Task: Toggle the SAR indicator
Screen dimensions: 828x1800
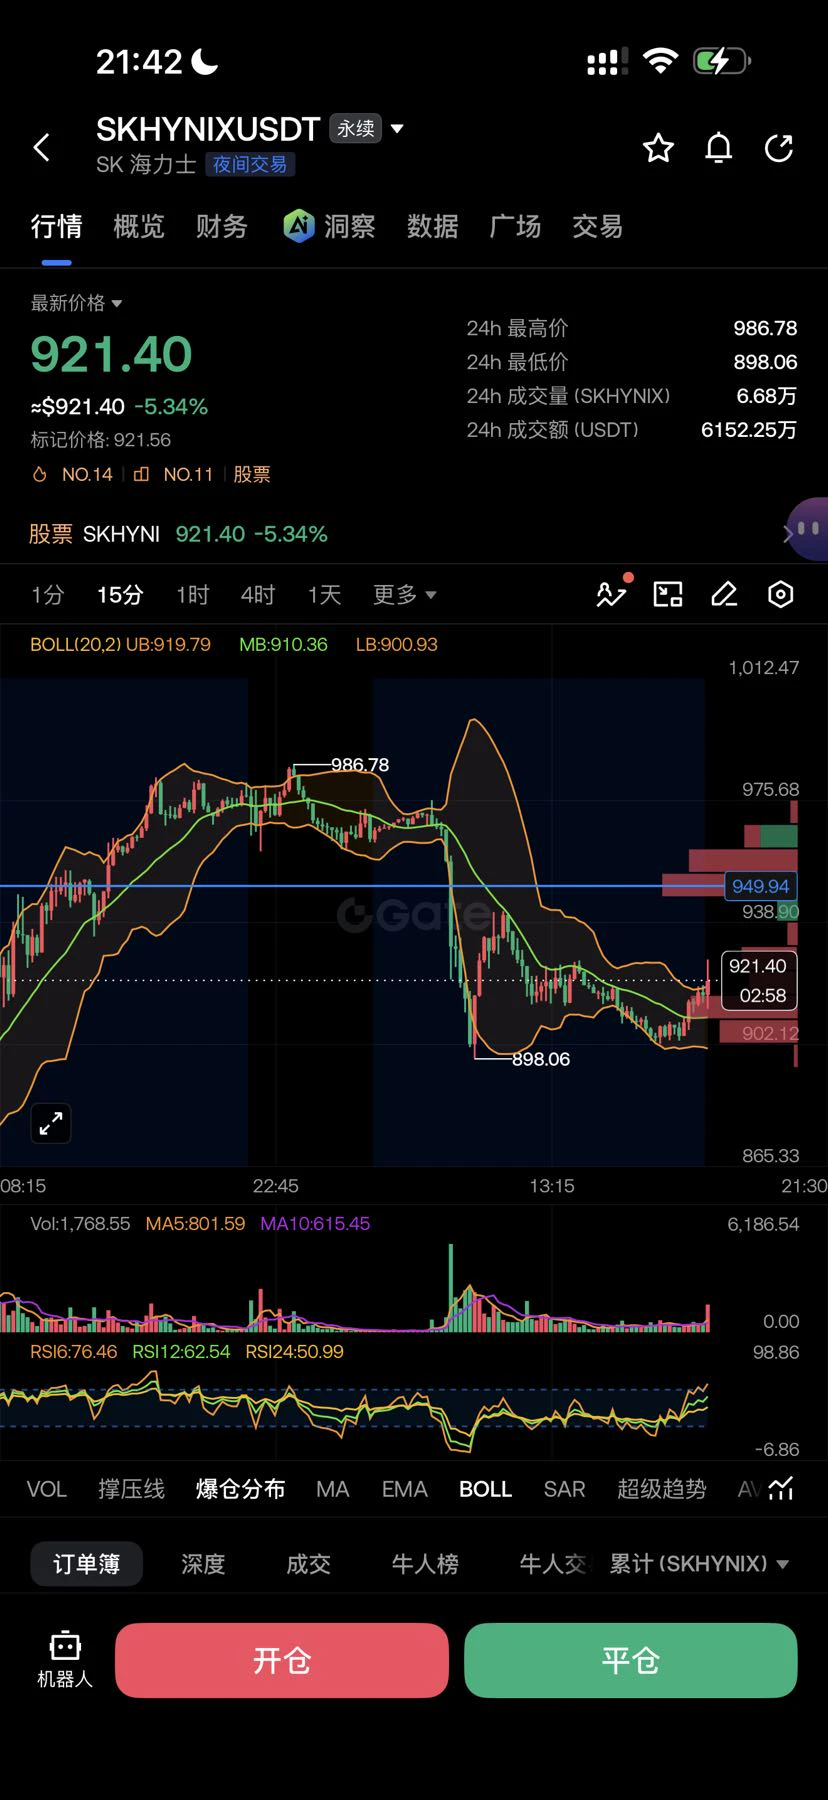Action: [x=564, y=1489]
